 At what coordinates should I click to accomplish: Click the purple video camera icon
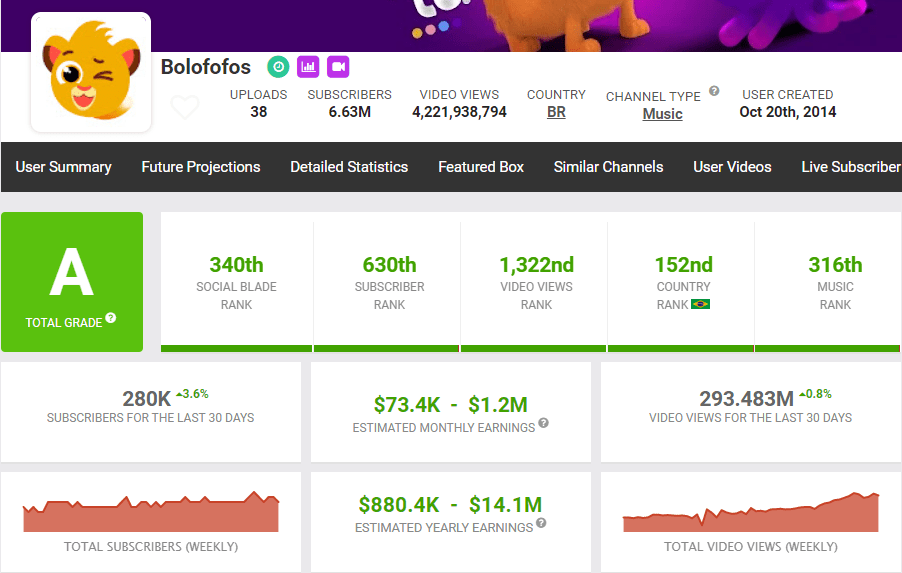338,67
